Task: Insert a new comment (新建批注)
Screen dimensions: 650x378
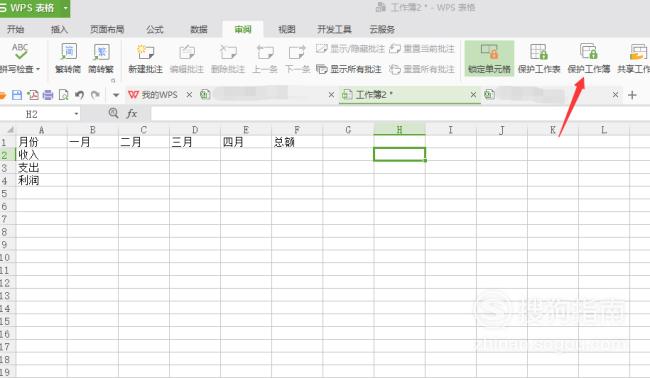Action: coord(145,58)
